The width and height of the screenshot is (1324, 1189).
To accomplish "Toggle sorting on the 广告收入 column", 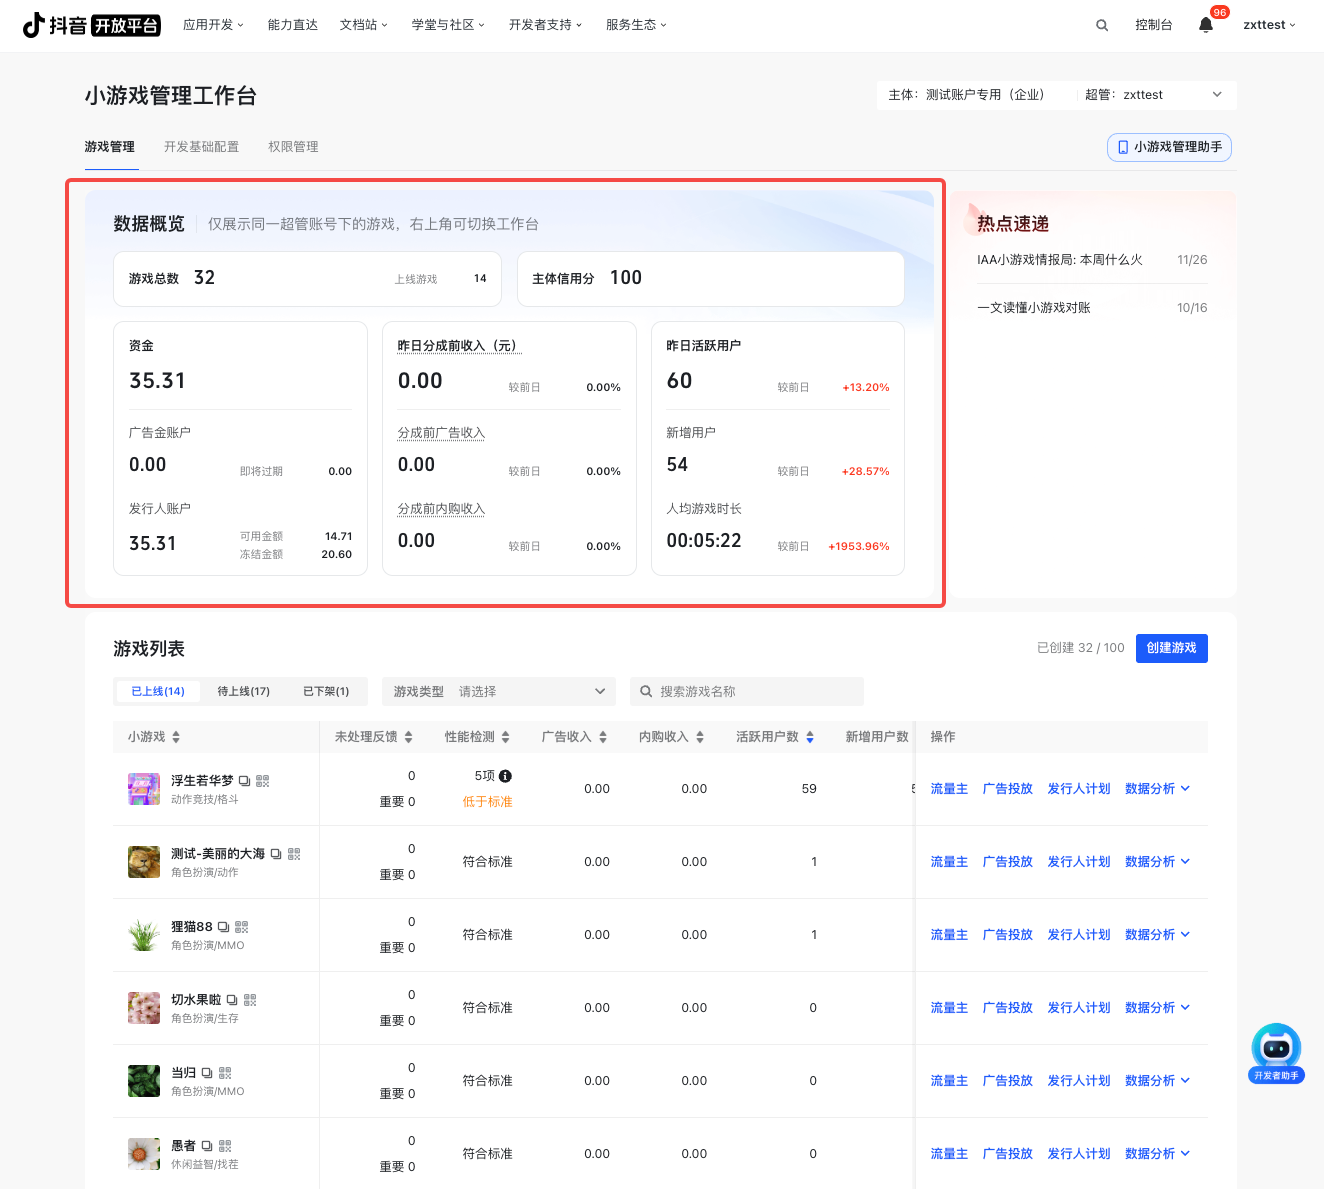I will (x=603, y=737).
